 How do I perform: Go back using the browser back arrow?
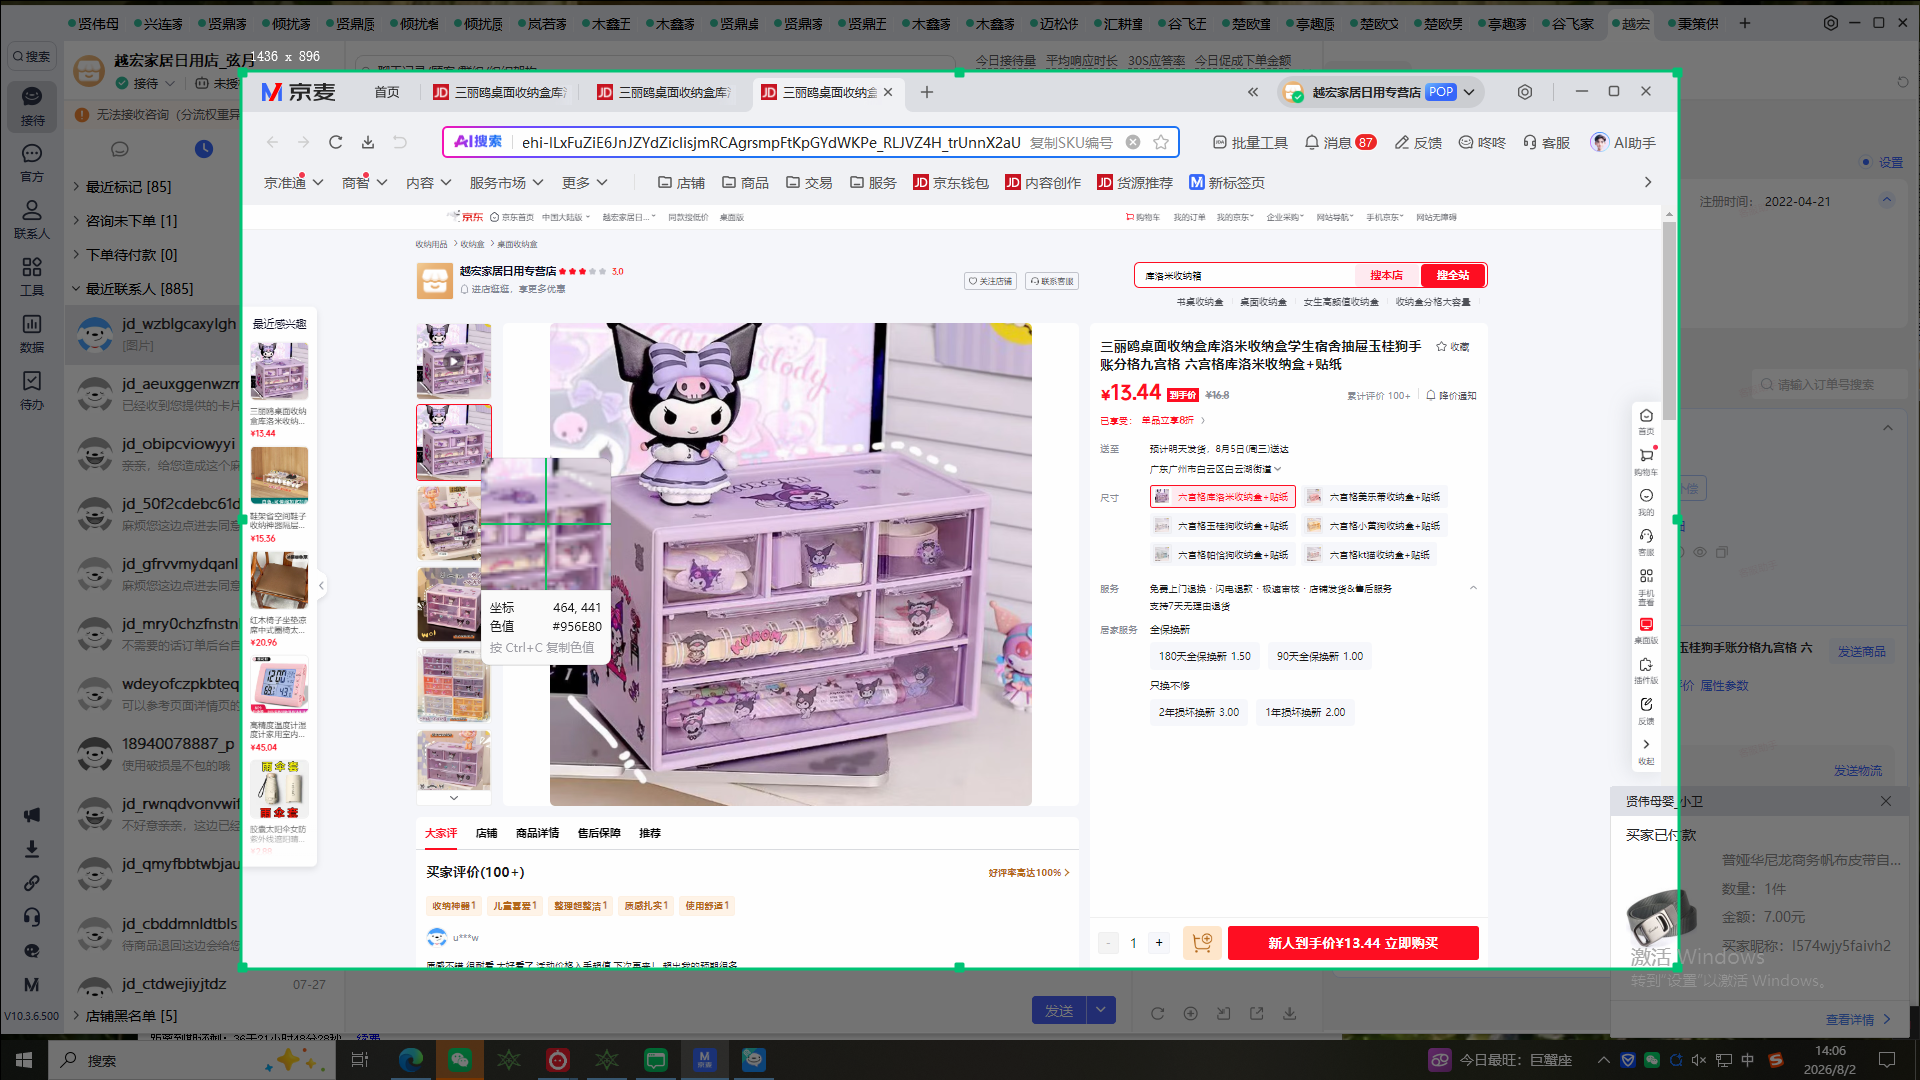[x=272, y=143]
